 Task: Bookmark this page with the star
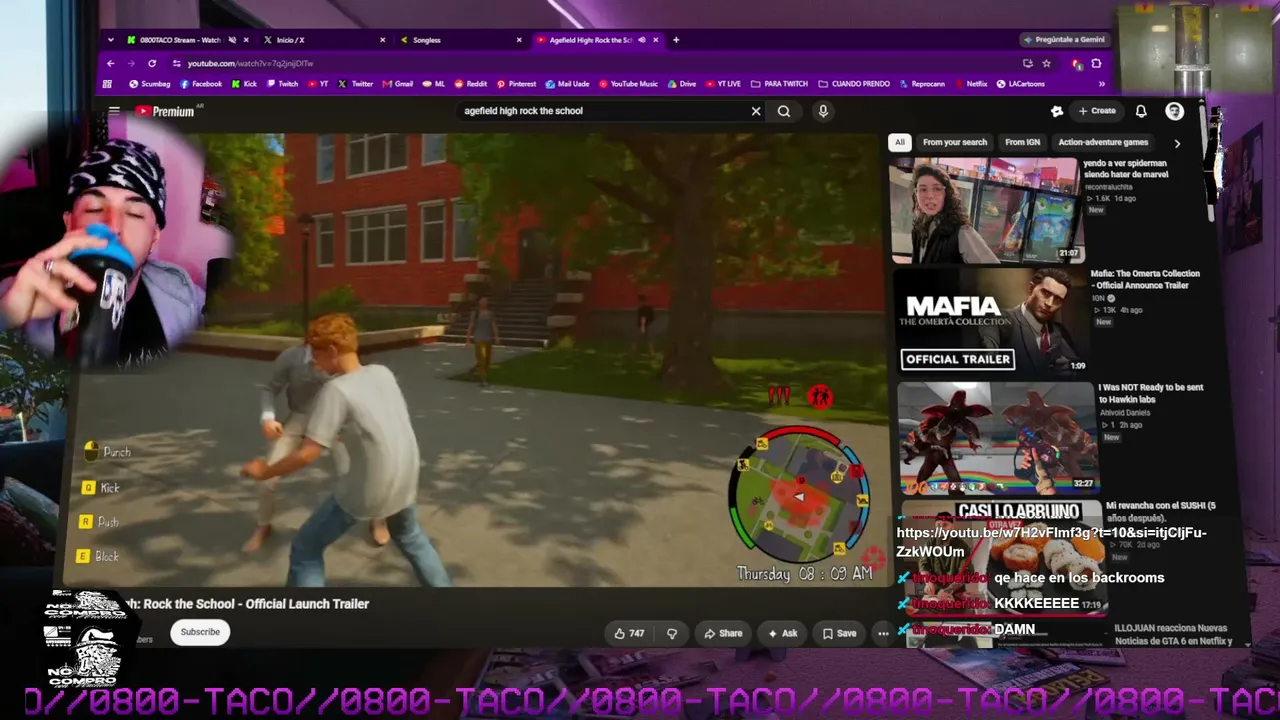1047,63
